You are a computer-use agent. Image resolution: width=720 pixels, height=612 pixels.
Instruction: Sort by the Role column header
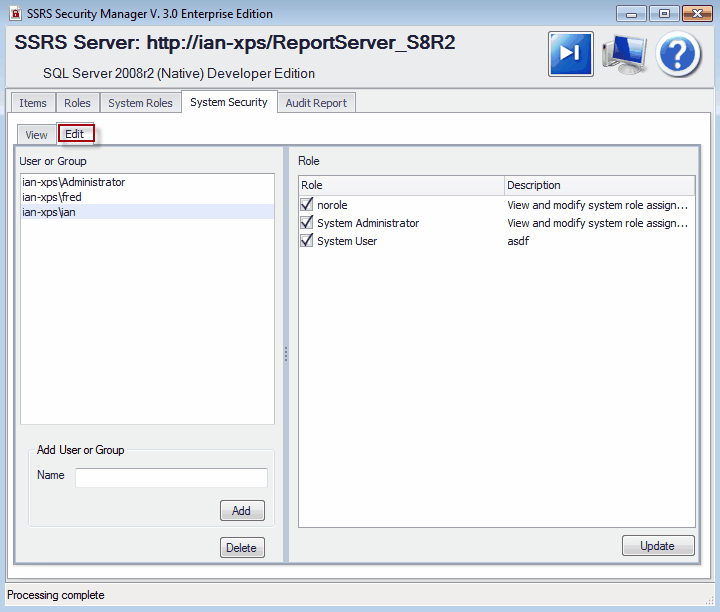tap(401, 185)
